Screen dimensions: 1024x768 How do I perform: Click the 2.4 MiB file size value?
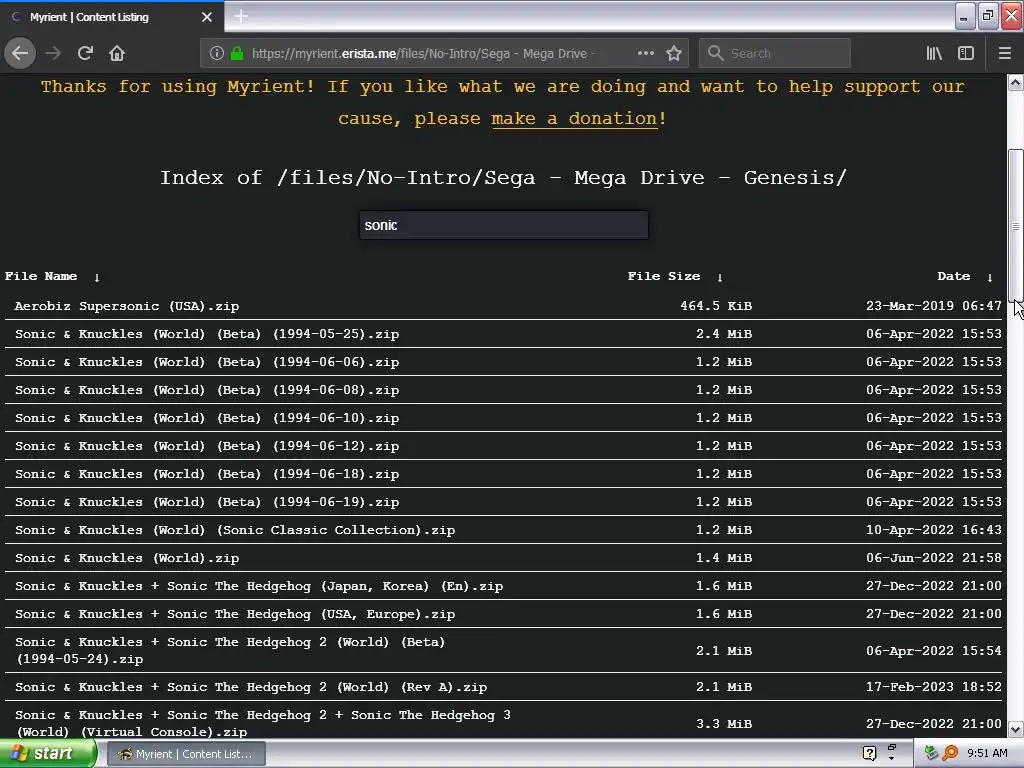click(x=724, y=334)
